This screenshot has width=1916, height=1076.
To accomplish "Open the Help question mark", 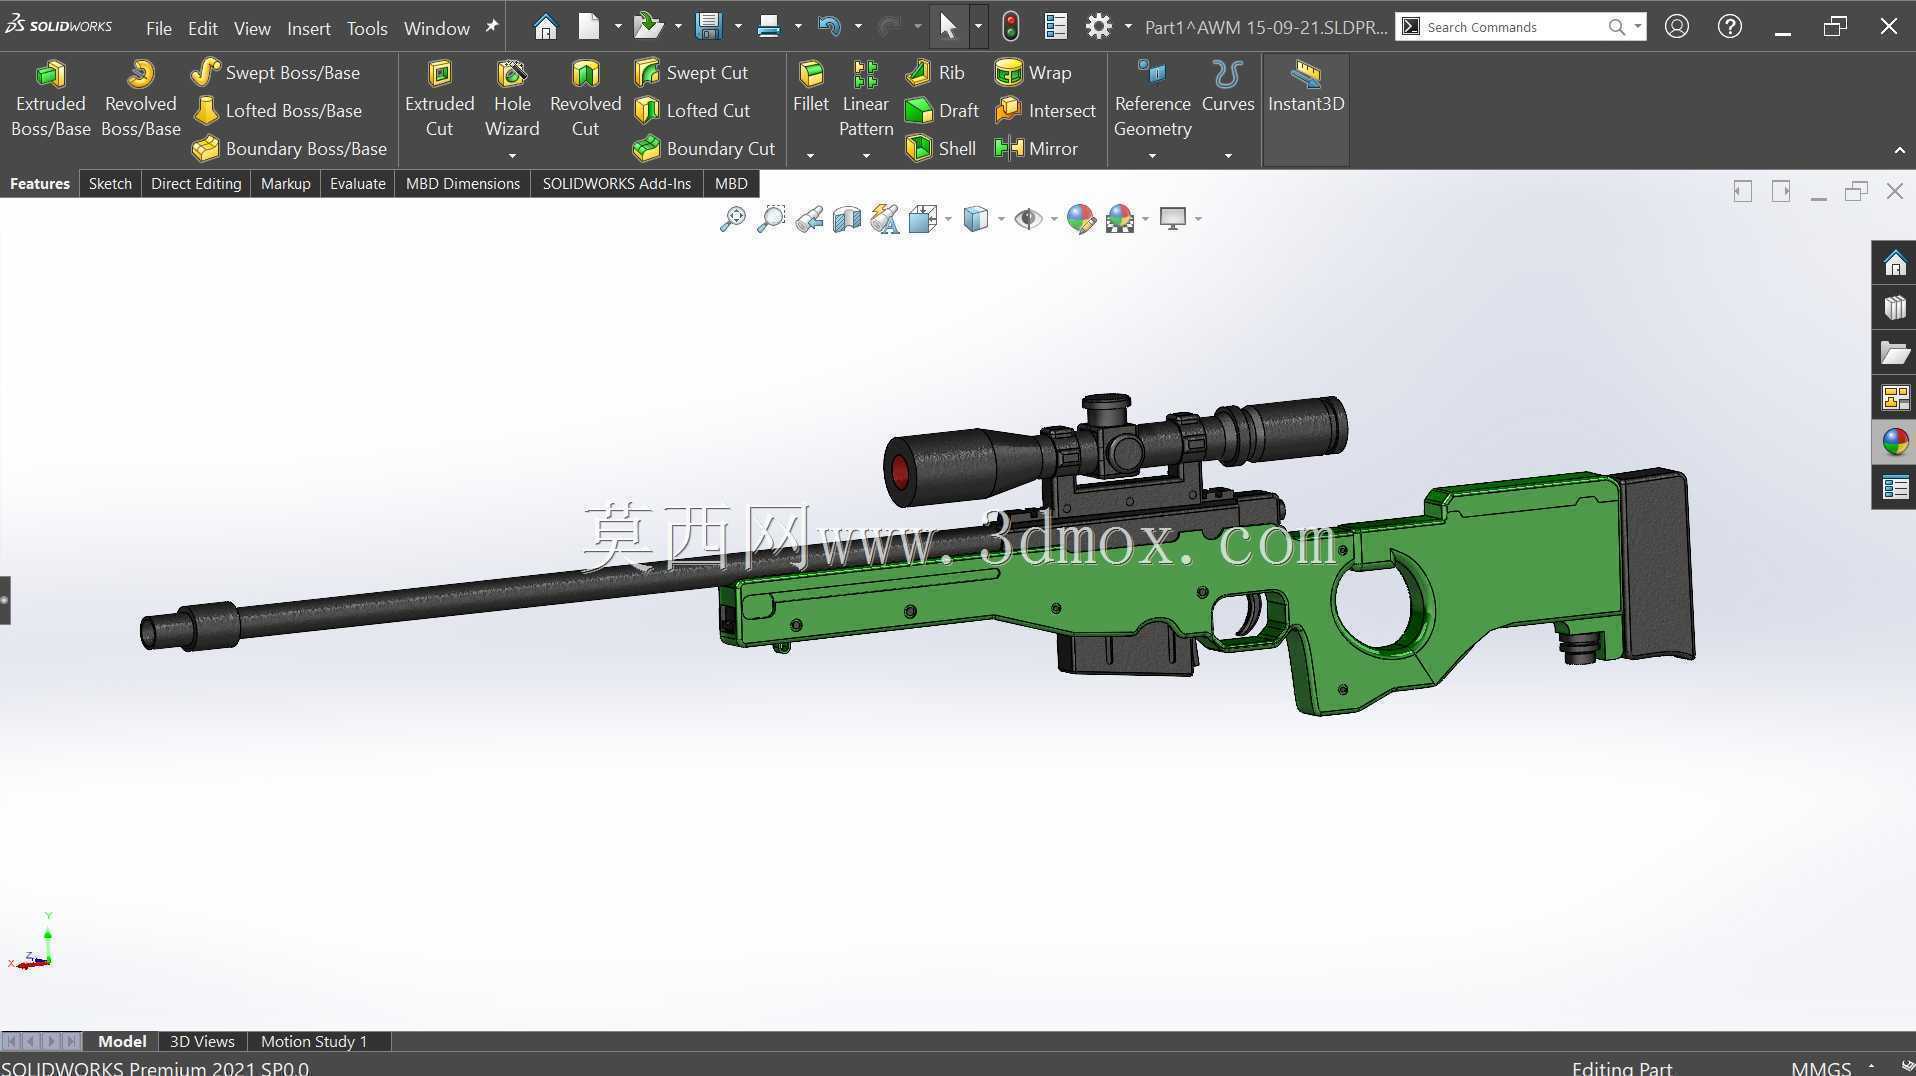I will 1729,27.
